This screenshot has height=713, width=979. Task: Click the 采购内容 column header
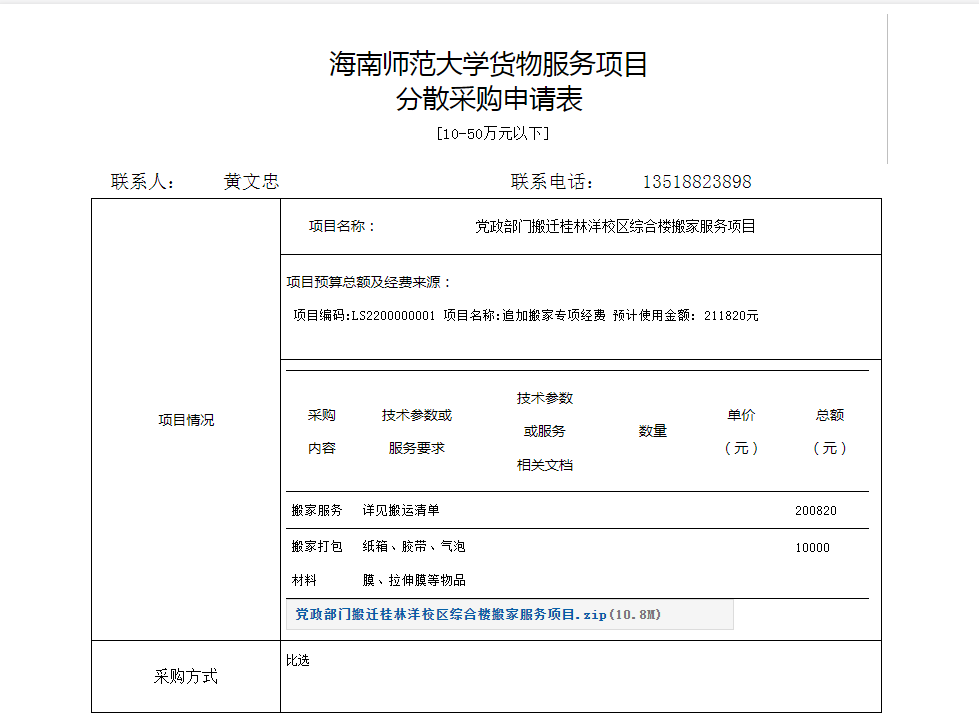coord(322,432)
